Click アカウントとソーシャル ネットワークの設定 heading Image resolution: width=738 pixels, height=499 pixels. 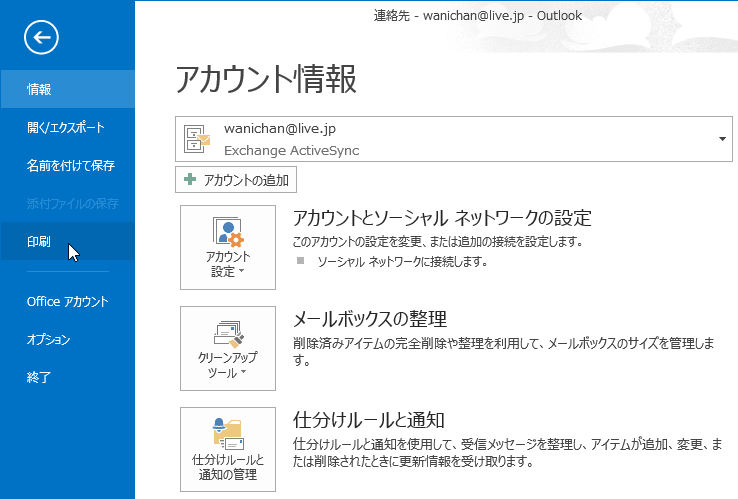pyautogui.click(x=442, y=218)
